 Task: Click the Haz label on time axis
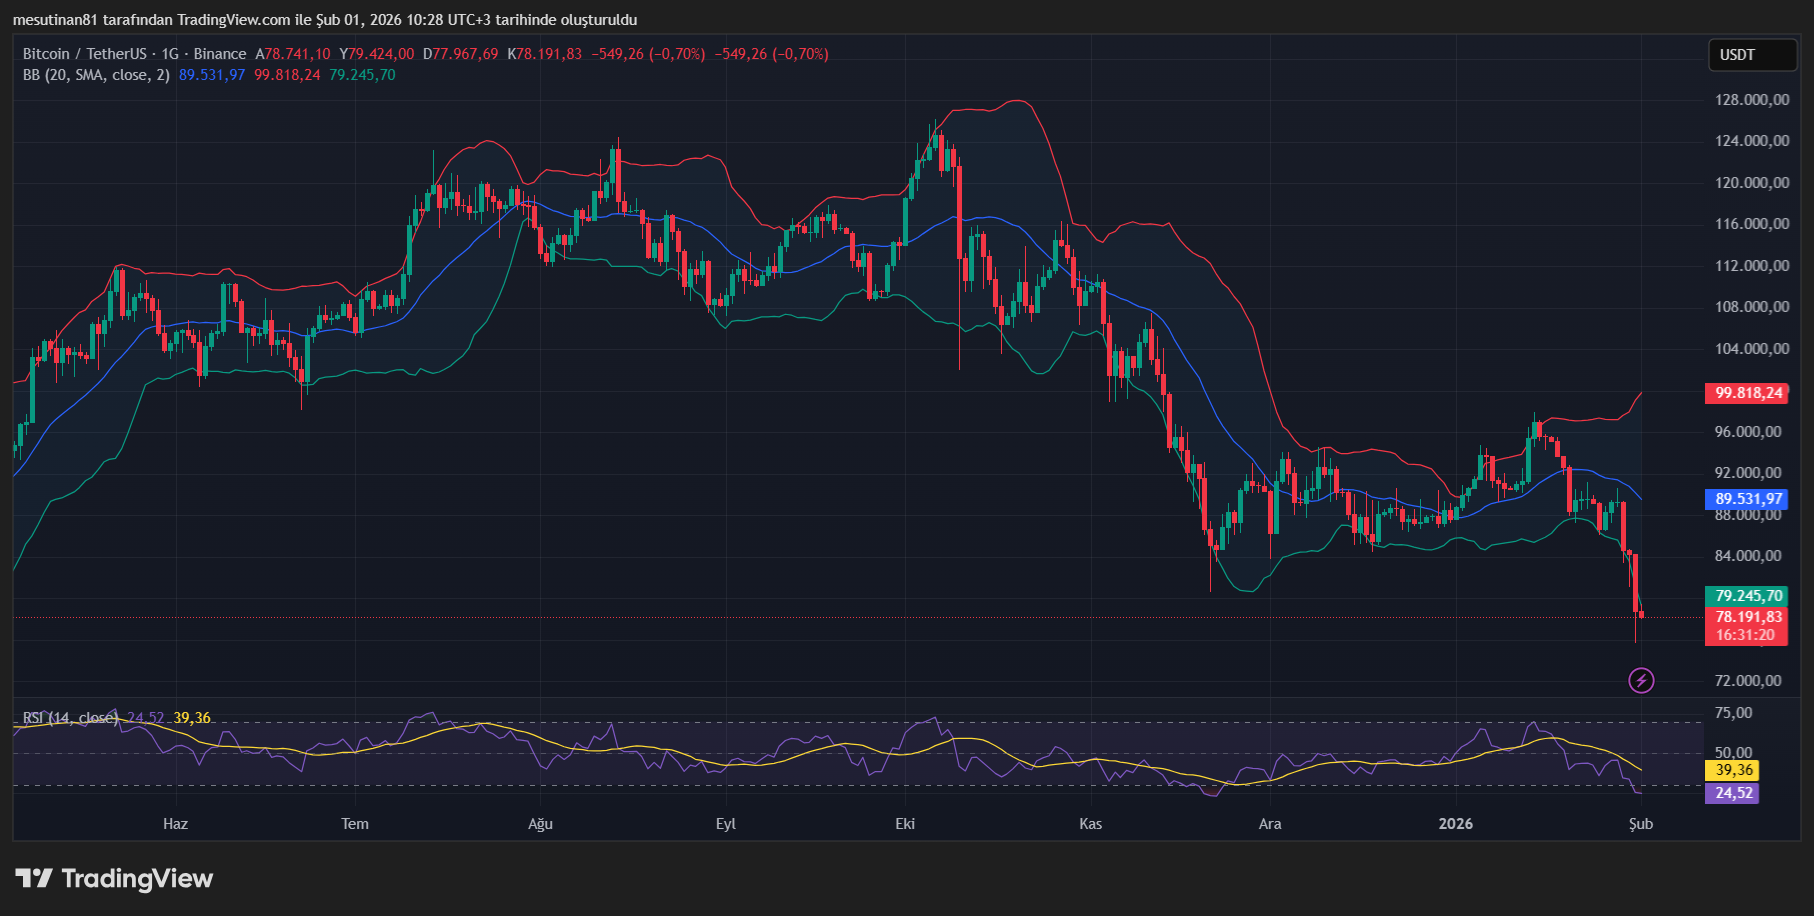[175, 824]
